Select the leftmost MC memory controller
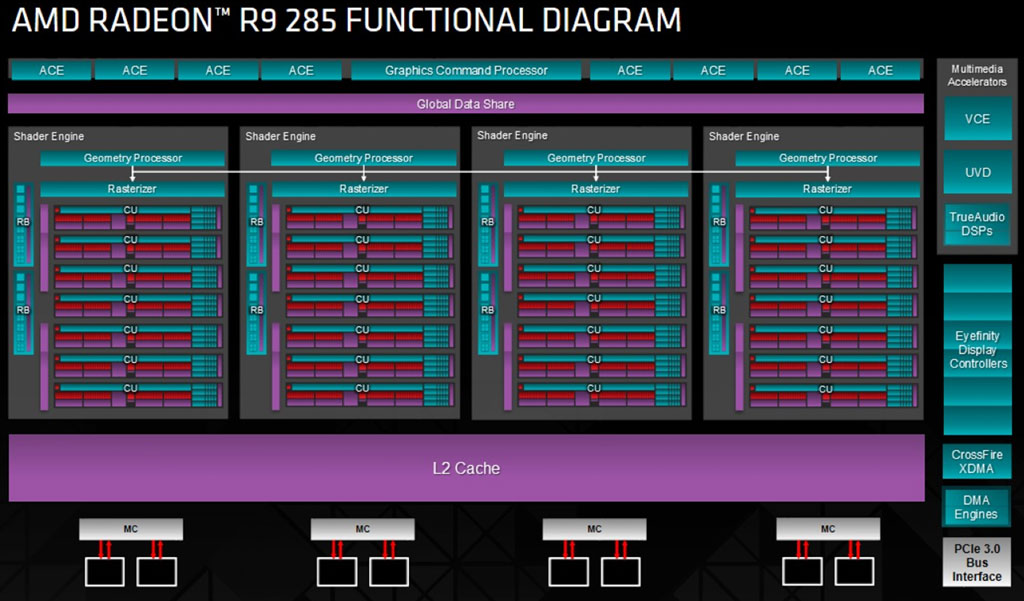The width and height of the screenshot is (1024, 601). click(x=131, y=529)
